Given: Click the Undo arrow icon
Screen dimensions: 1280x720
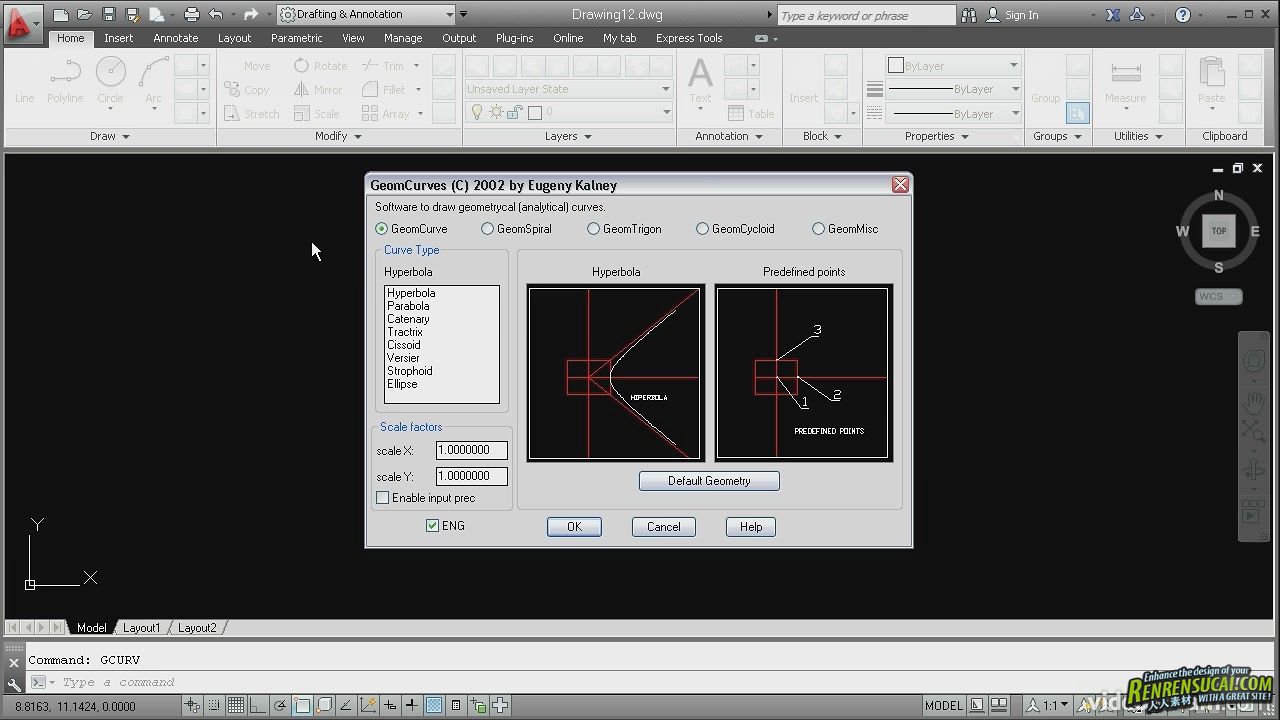Looking at the screenshot, I should pyautogui.click(x=216, y=15).
